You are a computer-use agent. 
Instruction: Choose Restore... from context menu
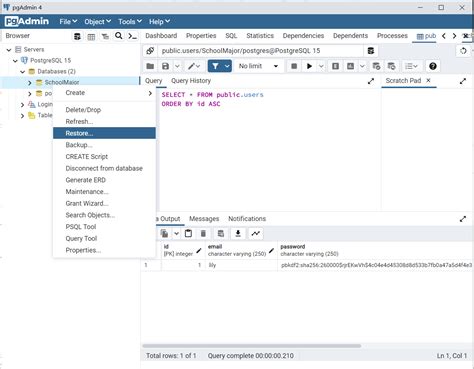pos(104,133)
